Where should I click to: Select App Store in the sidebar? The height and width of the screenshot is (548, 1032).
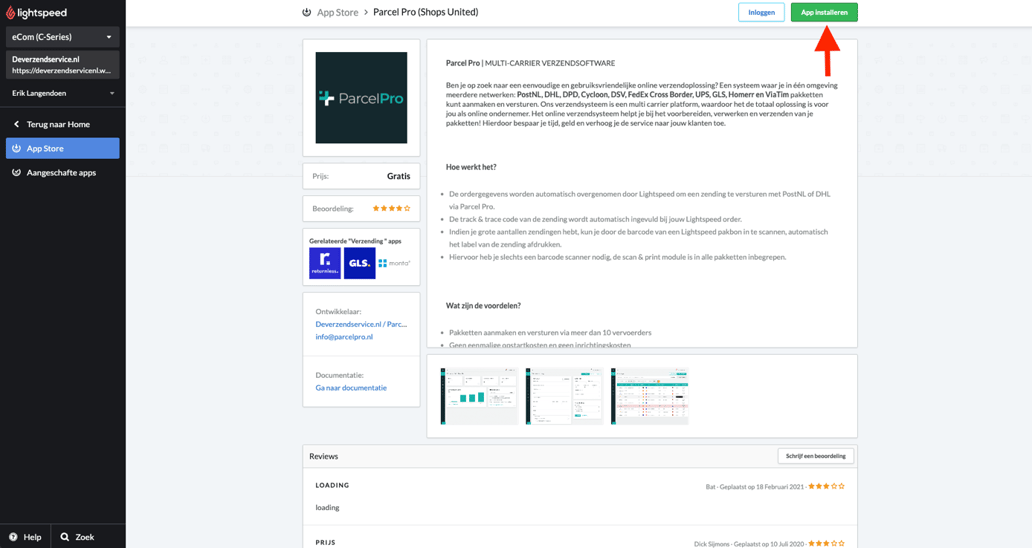[x=62, y=148]
